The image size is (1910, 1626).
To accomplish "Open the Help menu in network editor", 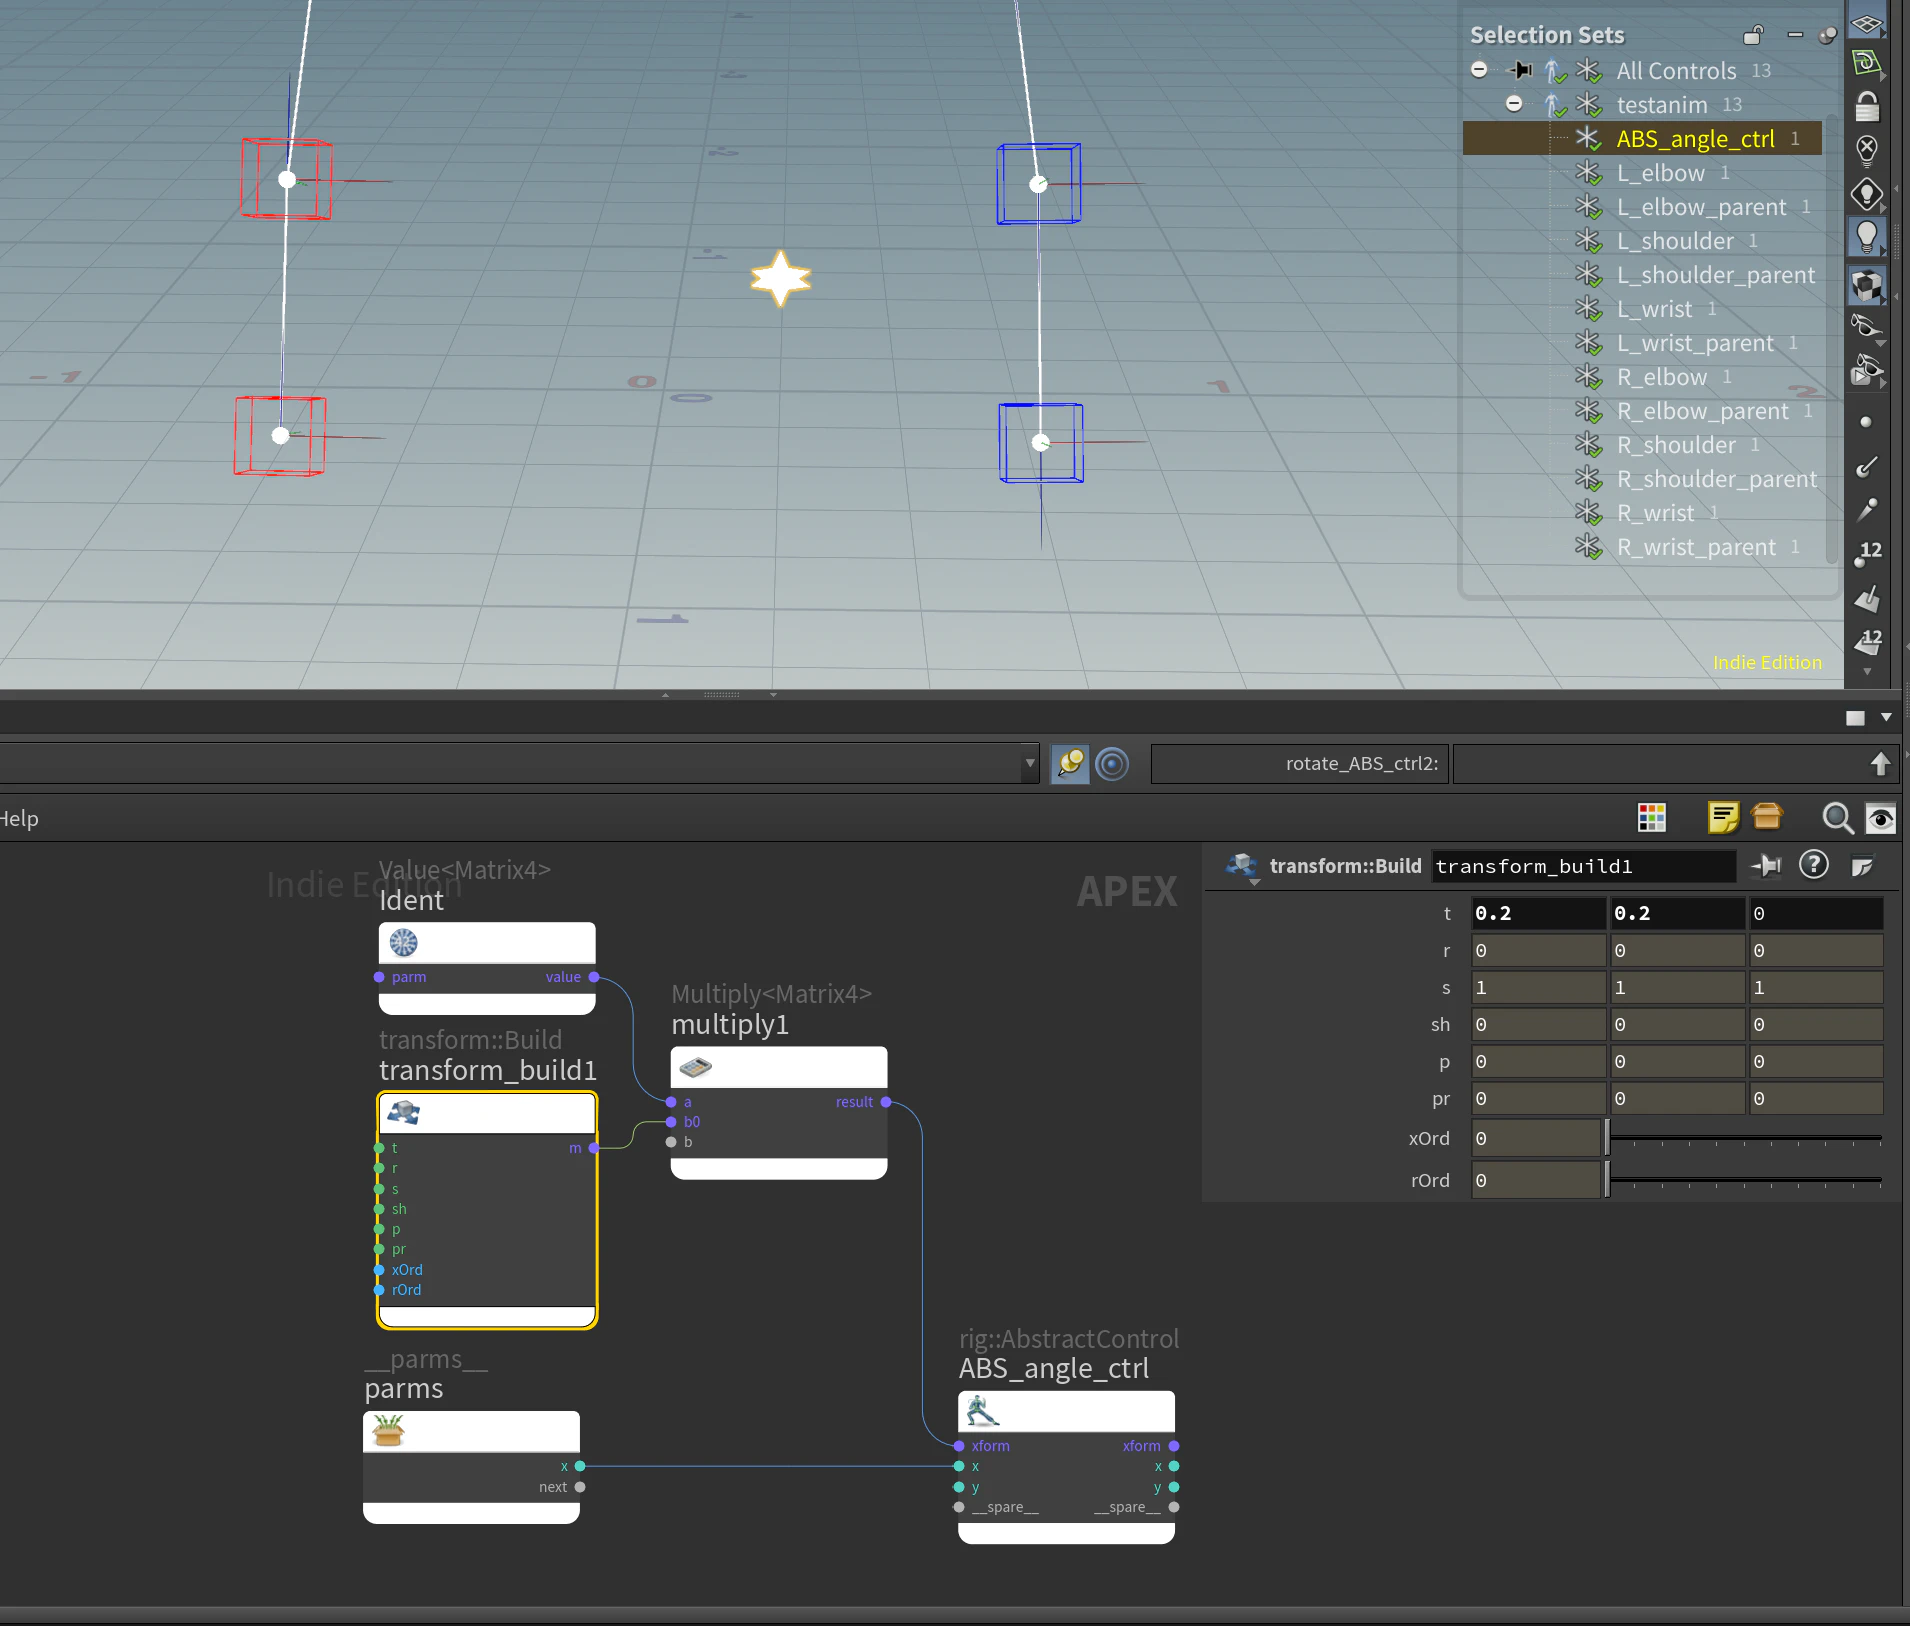I will pos(19,819).
